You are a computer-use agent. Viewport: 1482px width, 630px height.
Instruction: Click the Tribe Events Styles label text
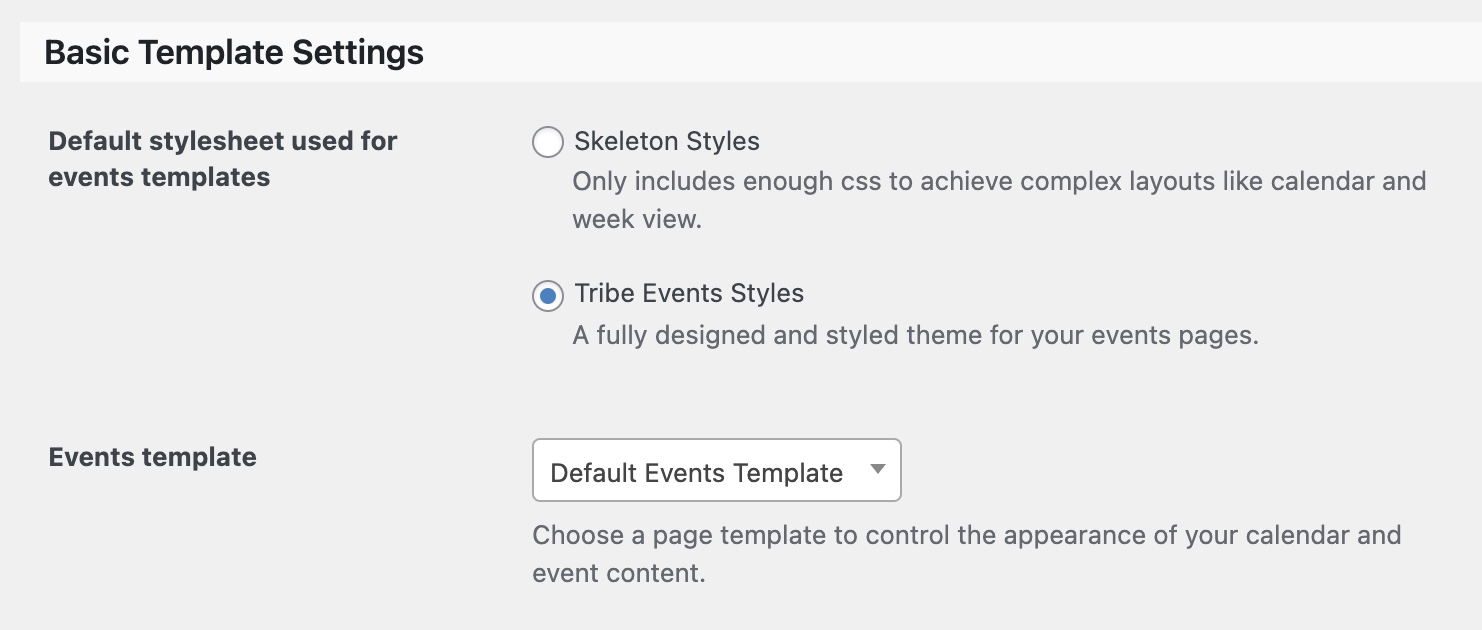[688, 293]
